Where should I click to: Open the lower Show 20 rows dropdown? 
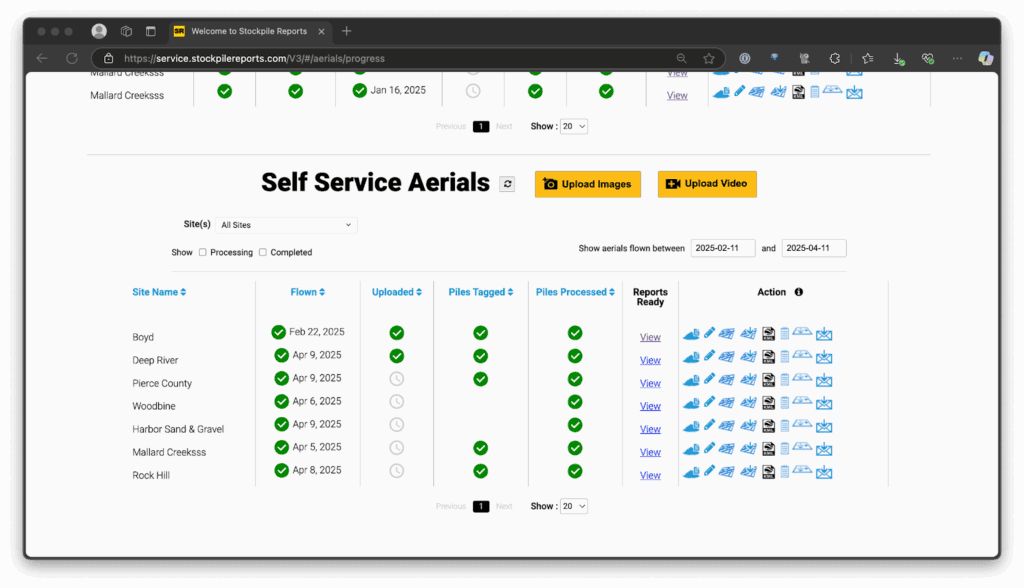pos(574,506)
